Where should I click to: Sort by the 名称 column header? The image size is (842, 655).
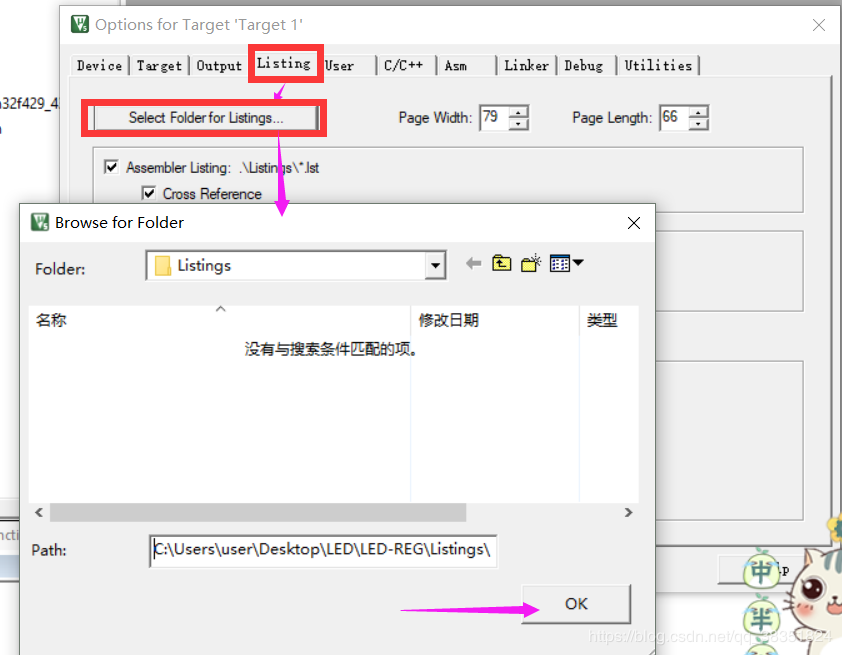tap(220, 320)
